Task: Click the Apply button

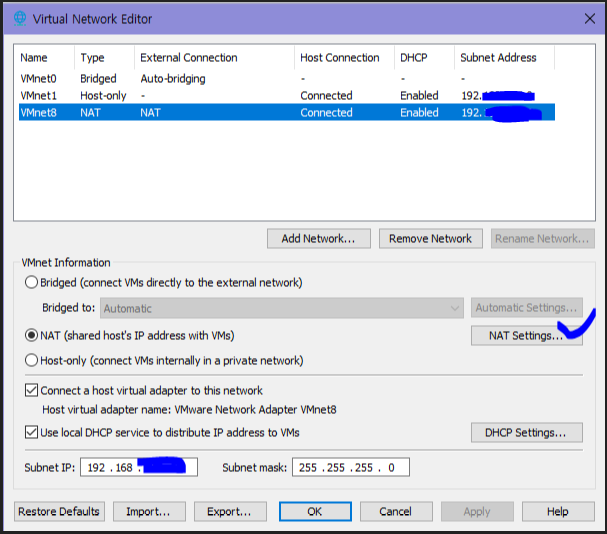Action: click(477, 512)
